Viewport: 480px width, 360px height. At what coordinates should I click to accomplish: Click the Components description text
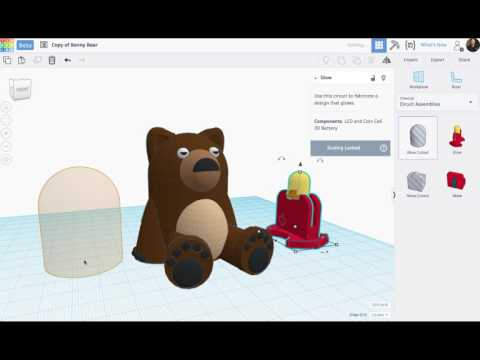348,125
